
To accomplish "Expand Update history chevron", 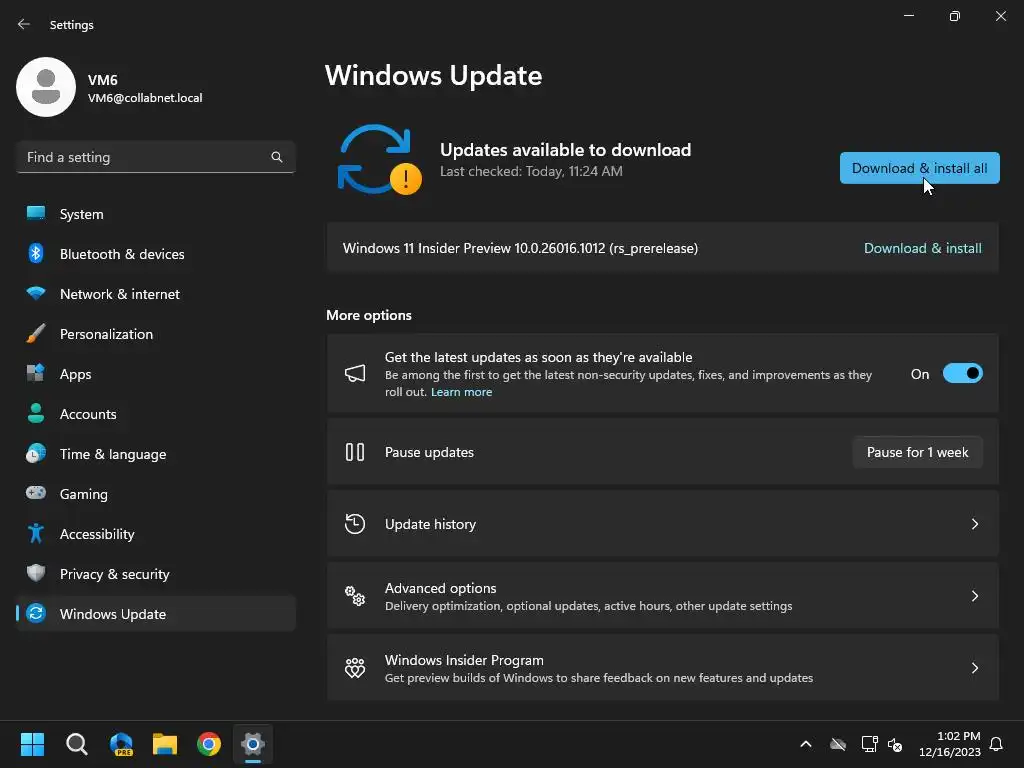I will pyautogui.click(x=974, y=524).
